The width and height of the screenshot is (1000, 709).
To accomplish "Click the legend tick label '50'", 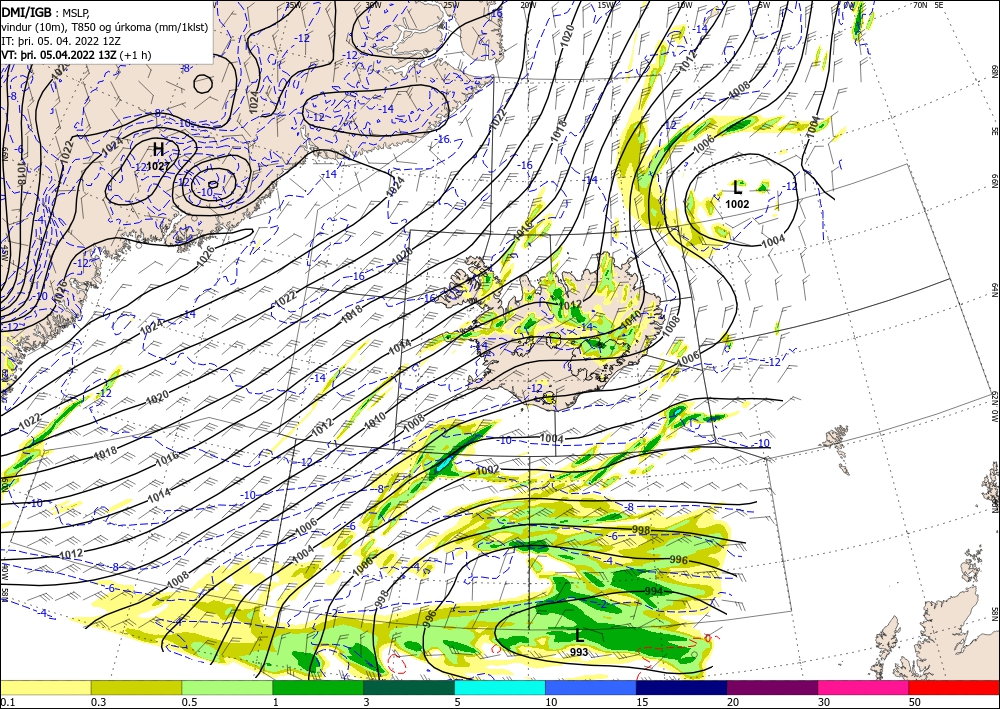I will click(914, 702).
